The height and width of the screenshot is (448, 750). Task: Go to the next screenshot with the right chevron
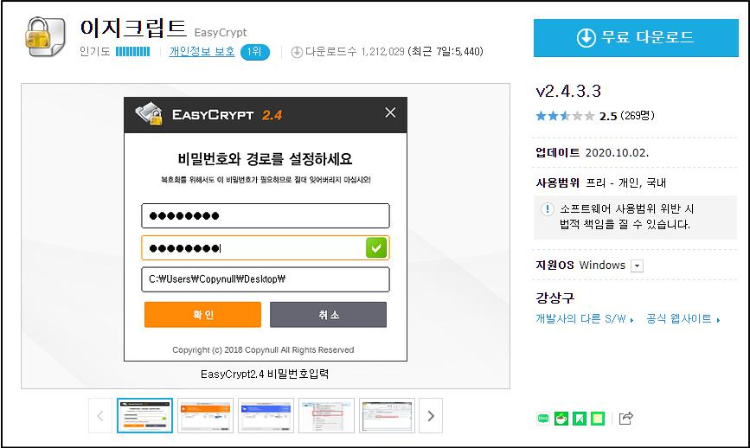[x=430, y=415]
